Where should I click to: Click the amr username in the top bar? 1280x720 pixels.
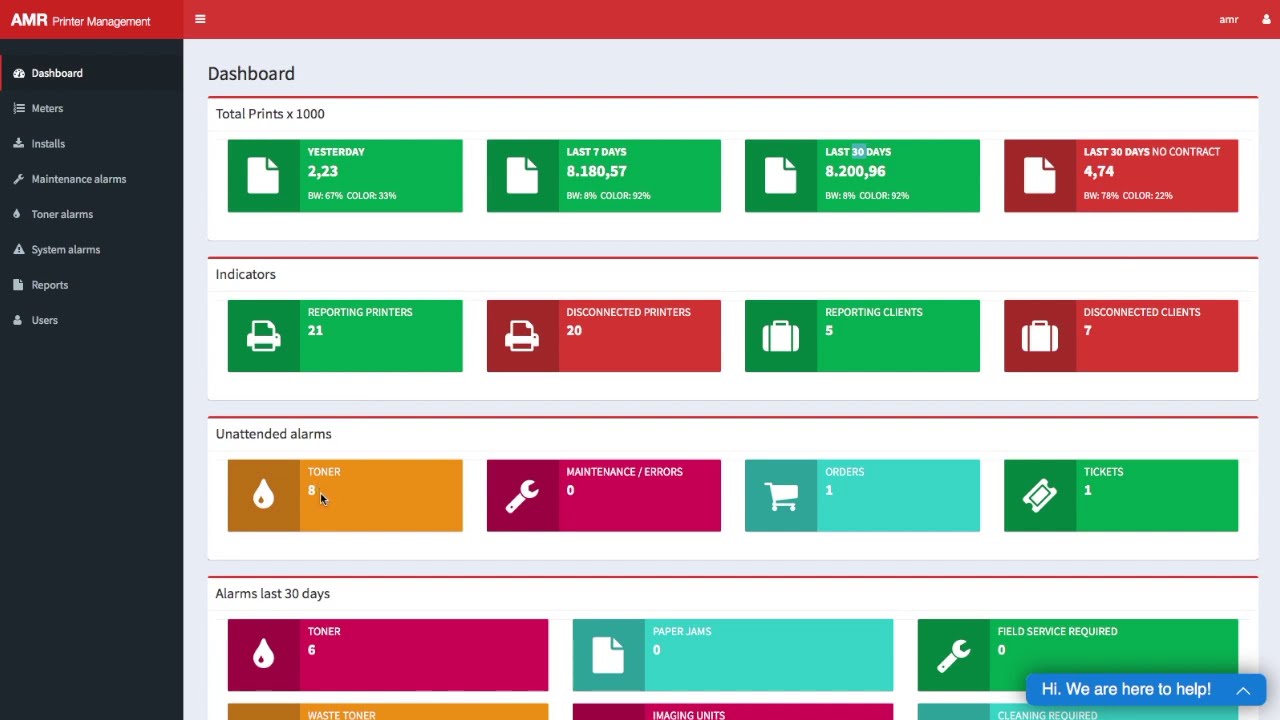(x=1229, y=20)
